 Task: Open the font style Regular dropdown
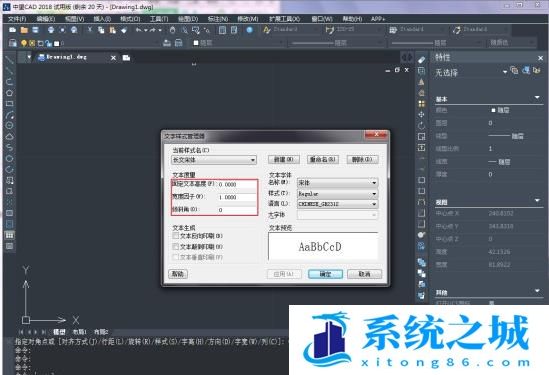click(338, 193)
